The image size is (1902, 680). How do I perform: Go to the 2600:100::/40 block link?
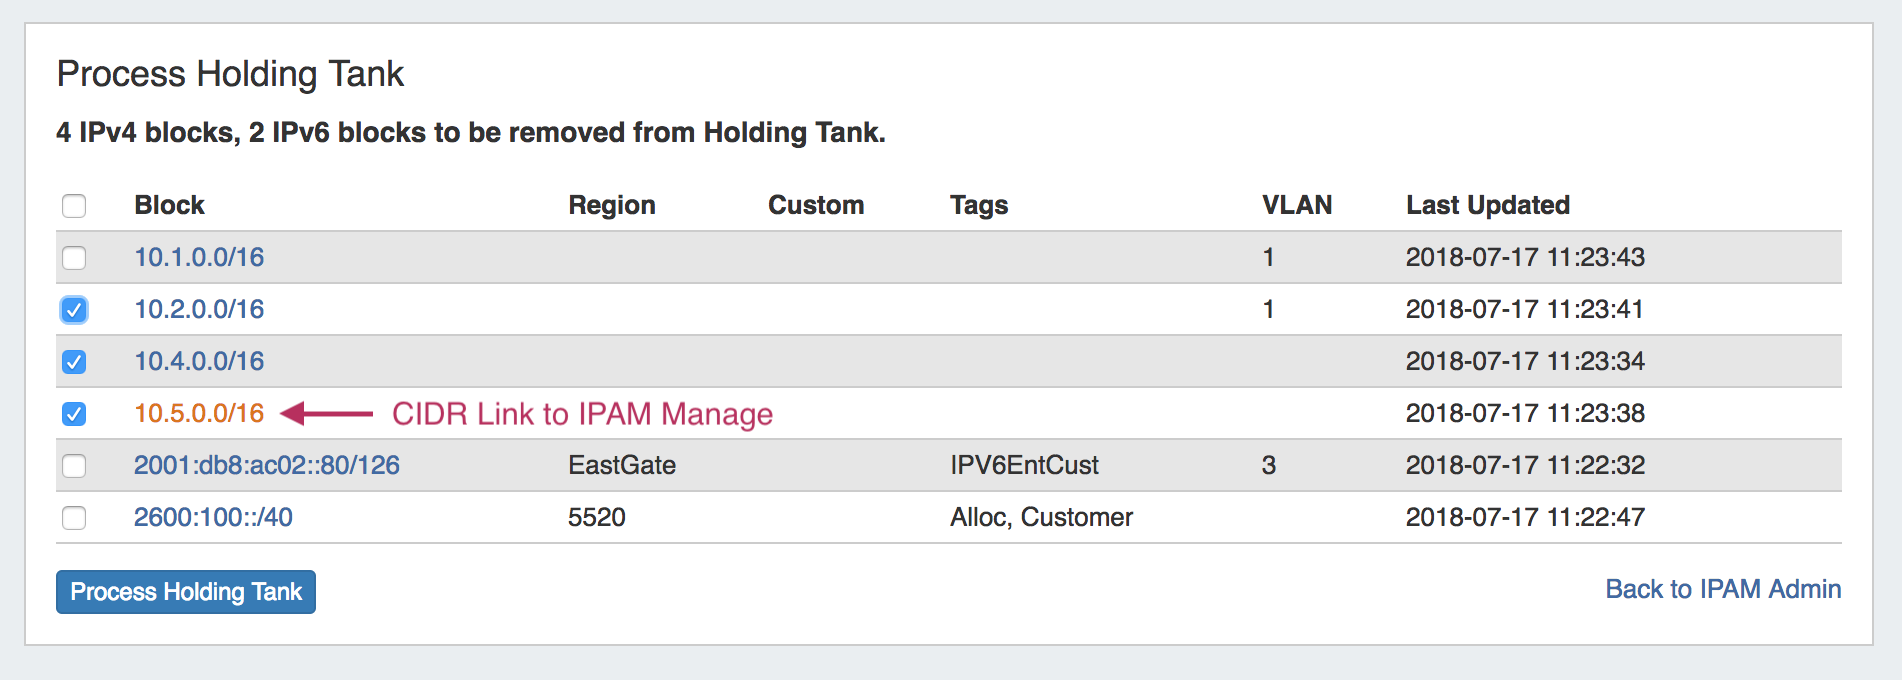pyautogui.click(x=213, y=518)
